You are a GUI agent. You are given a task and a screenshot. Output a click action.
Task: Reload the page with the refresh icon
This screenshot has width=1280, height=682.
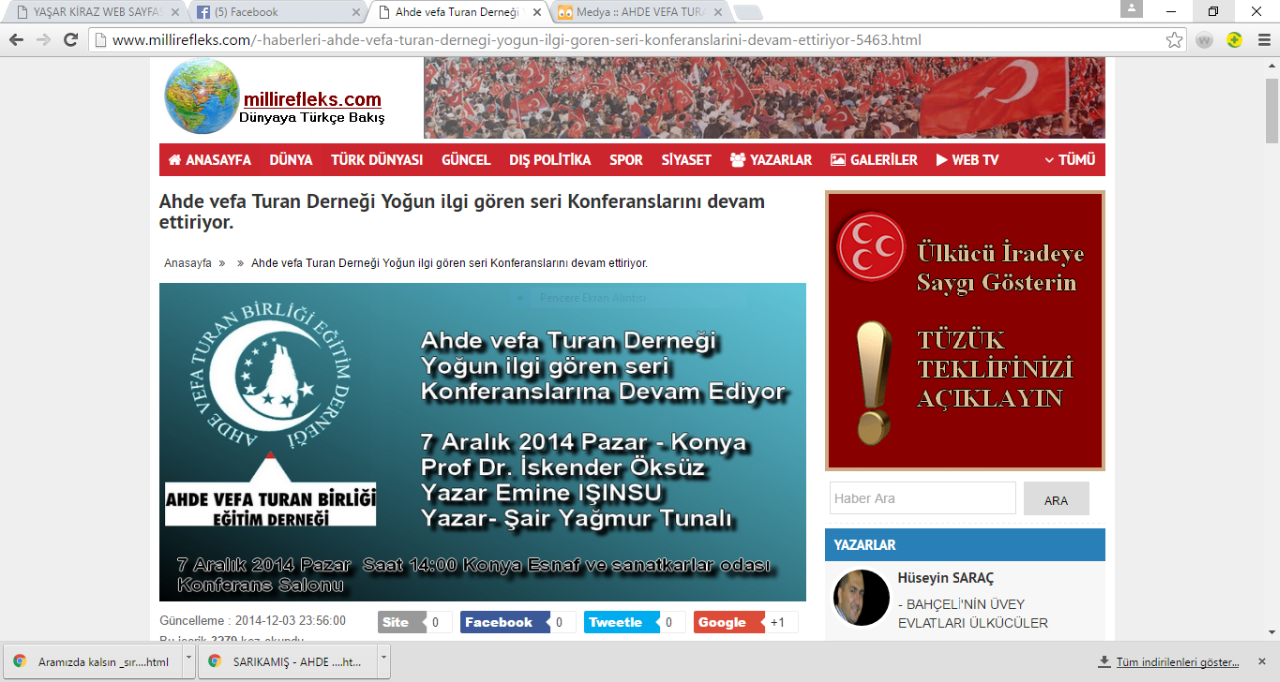(x=70, y=40)
